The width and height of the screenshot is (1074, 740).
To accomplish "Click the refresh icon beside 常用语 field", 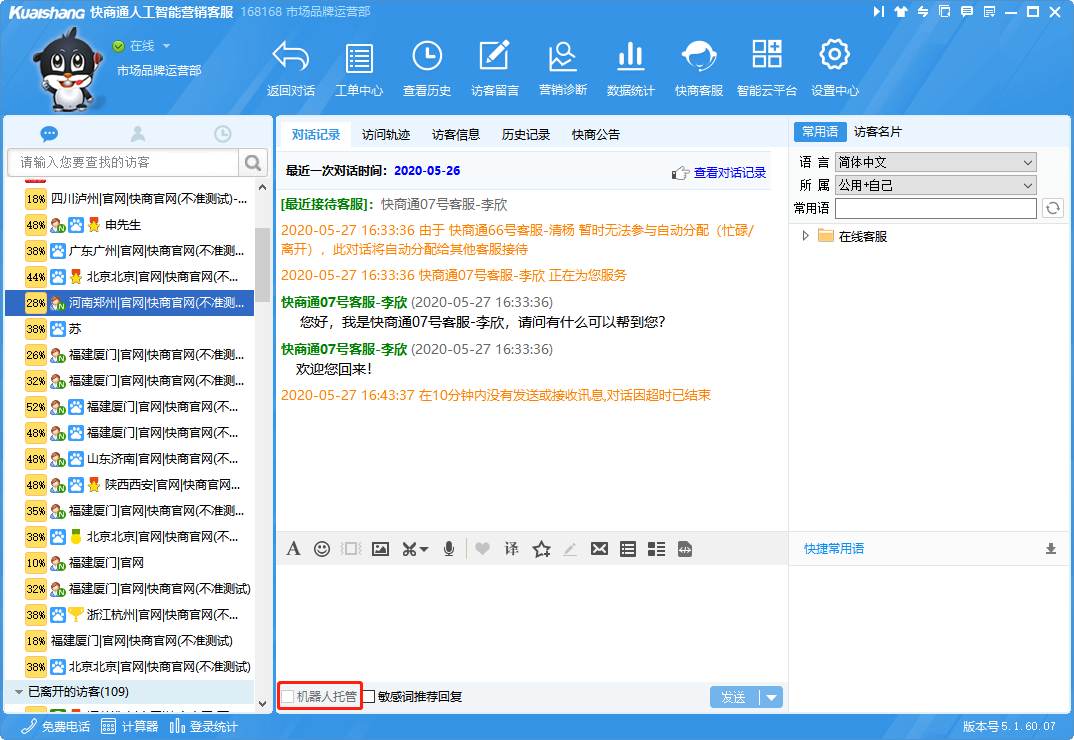I will coord(1053,208).
